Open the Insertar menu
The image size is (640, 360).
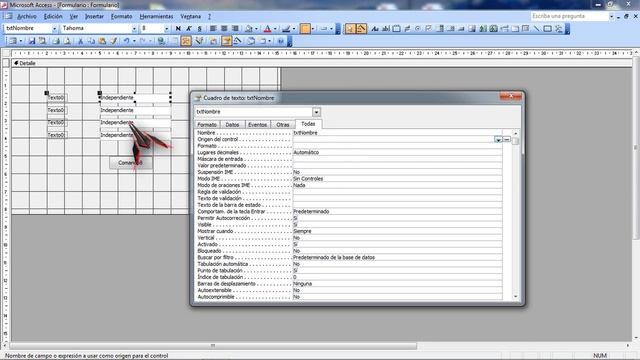click(94, 16)
